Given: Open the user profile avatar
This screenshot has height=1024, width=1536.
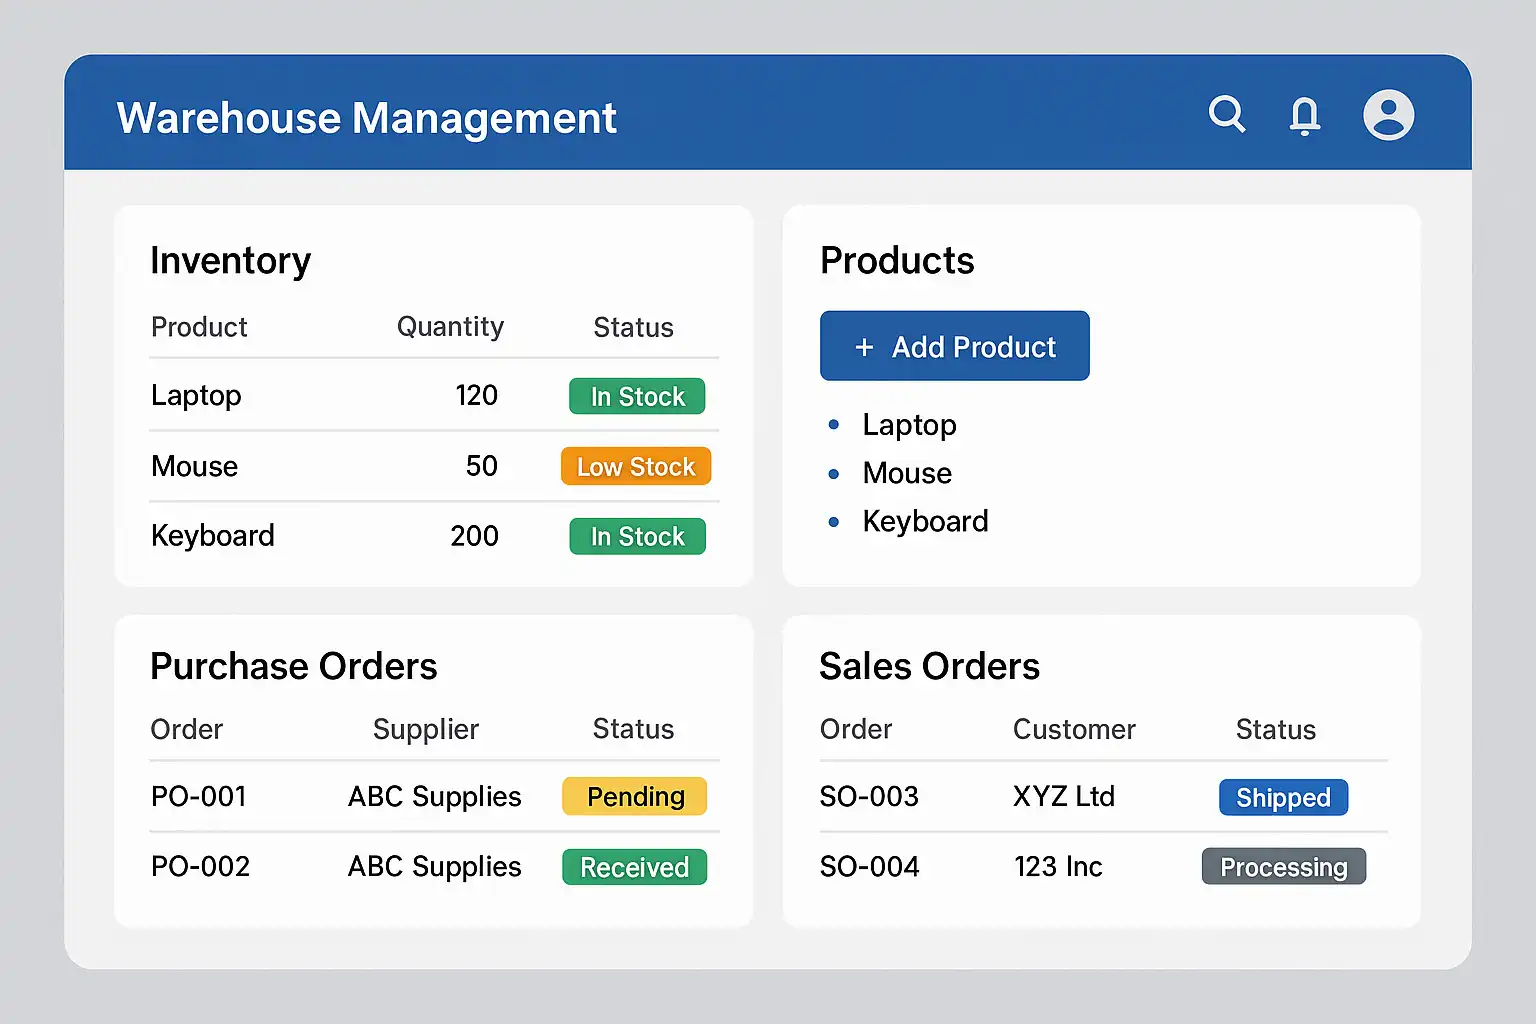Looking at the screenshot, I should [1388, 115].
